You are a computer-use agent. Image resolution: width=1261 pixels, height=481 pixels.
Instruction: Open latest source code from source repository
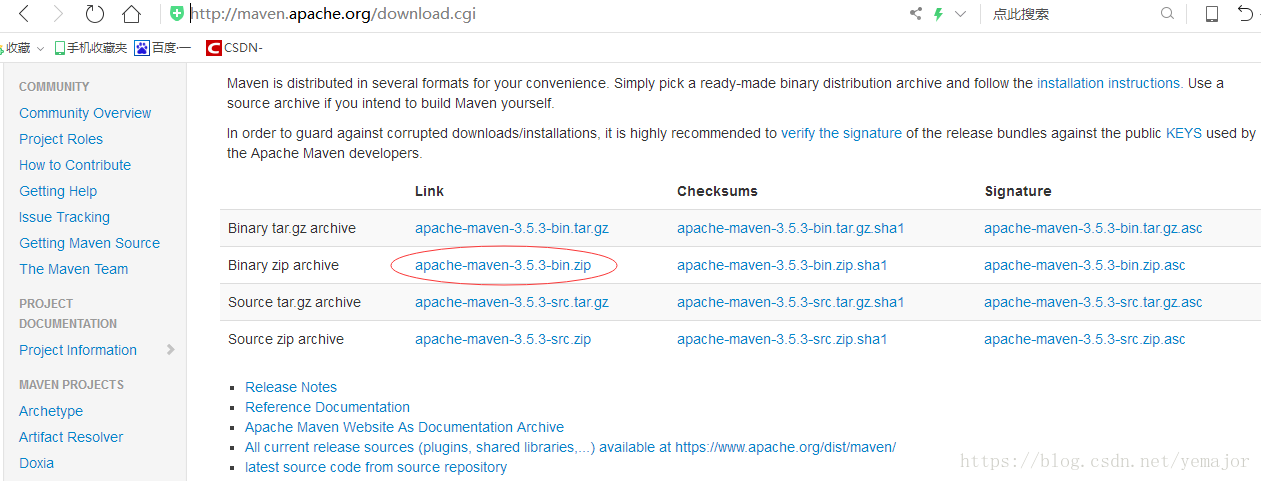[376, 467]
